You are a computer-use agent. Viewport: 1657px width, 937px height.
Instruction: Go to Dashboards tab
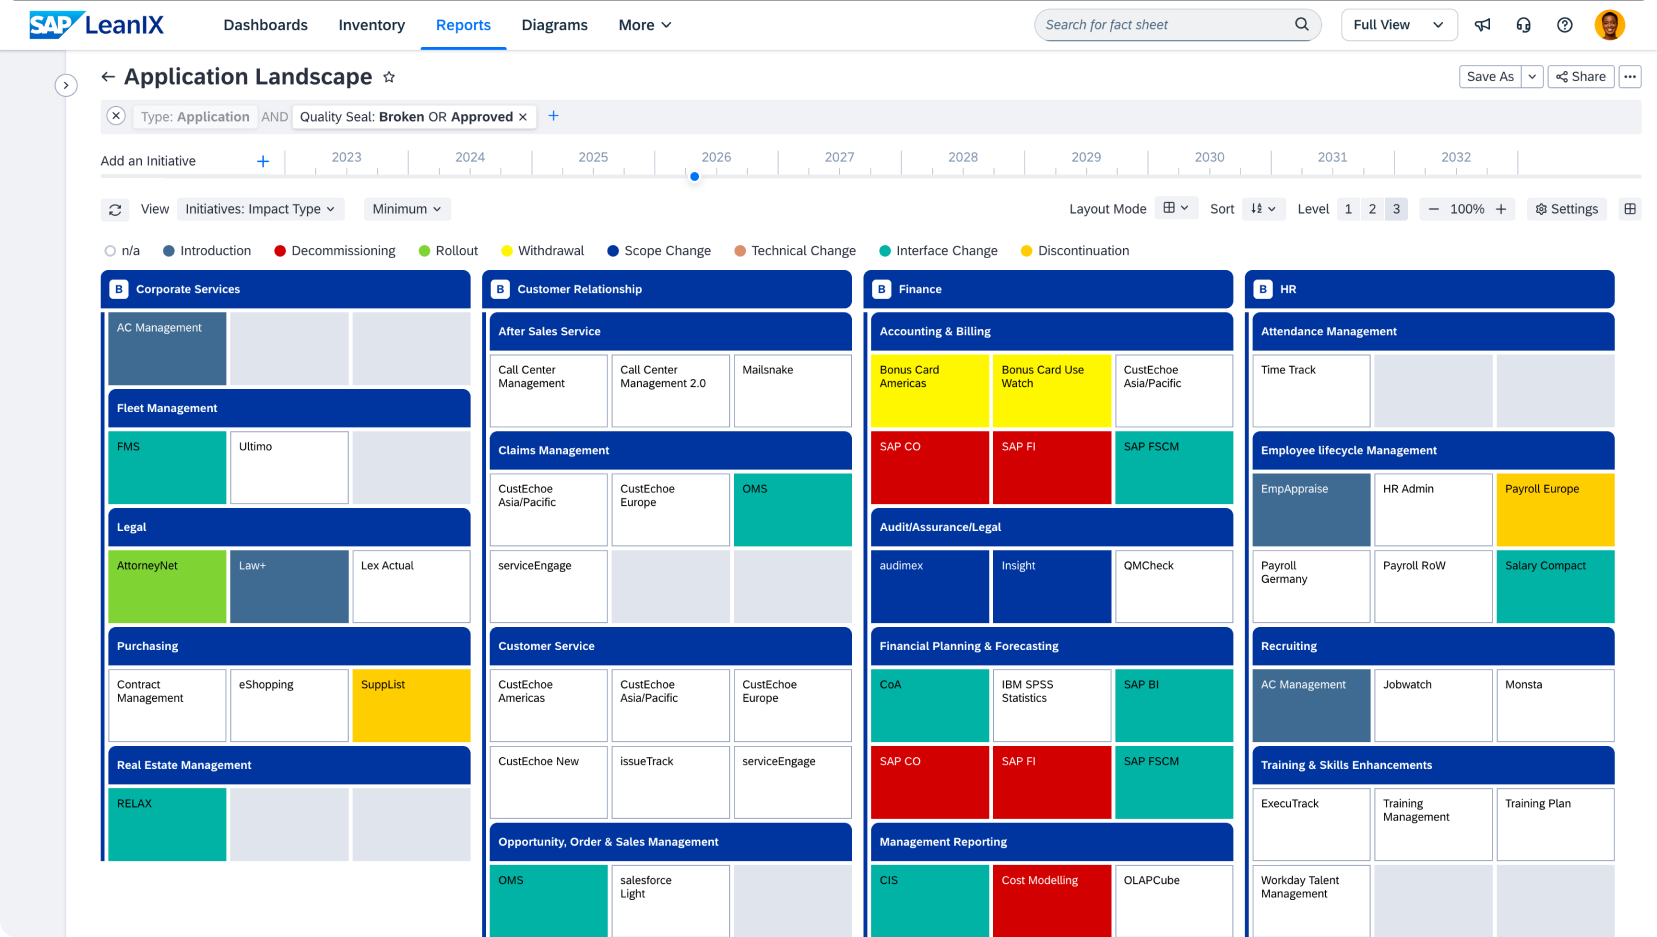pos(265,25)
